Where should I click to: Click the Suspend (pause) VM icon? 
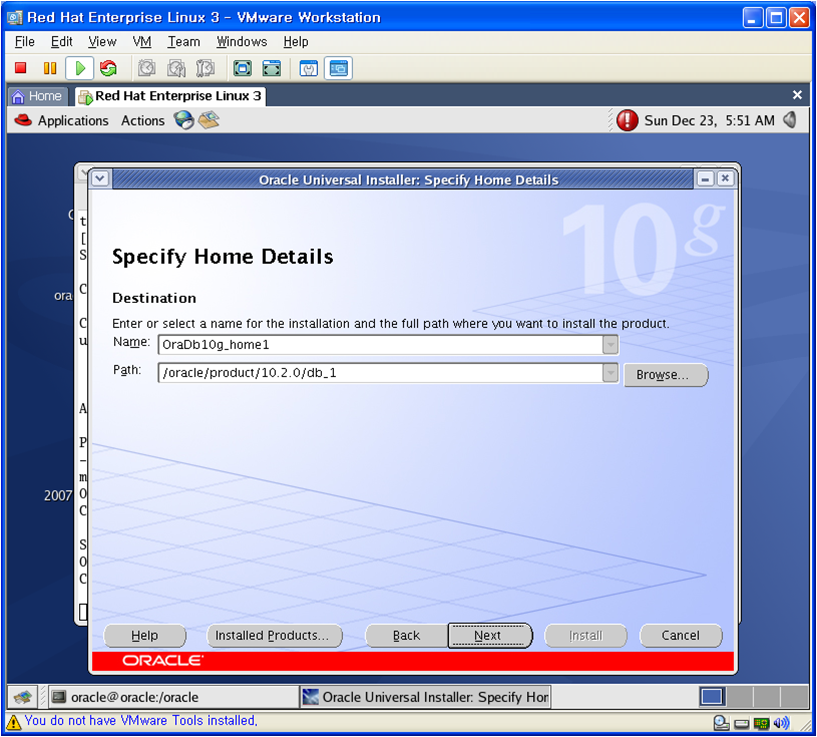pos(50,68)
